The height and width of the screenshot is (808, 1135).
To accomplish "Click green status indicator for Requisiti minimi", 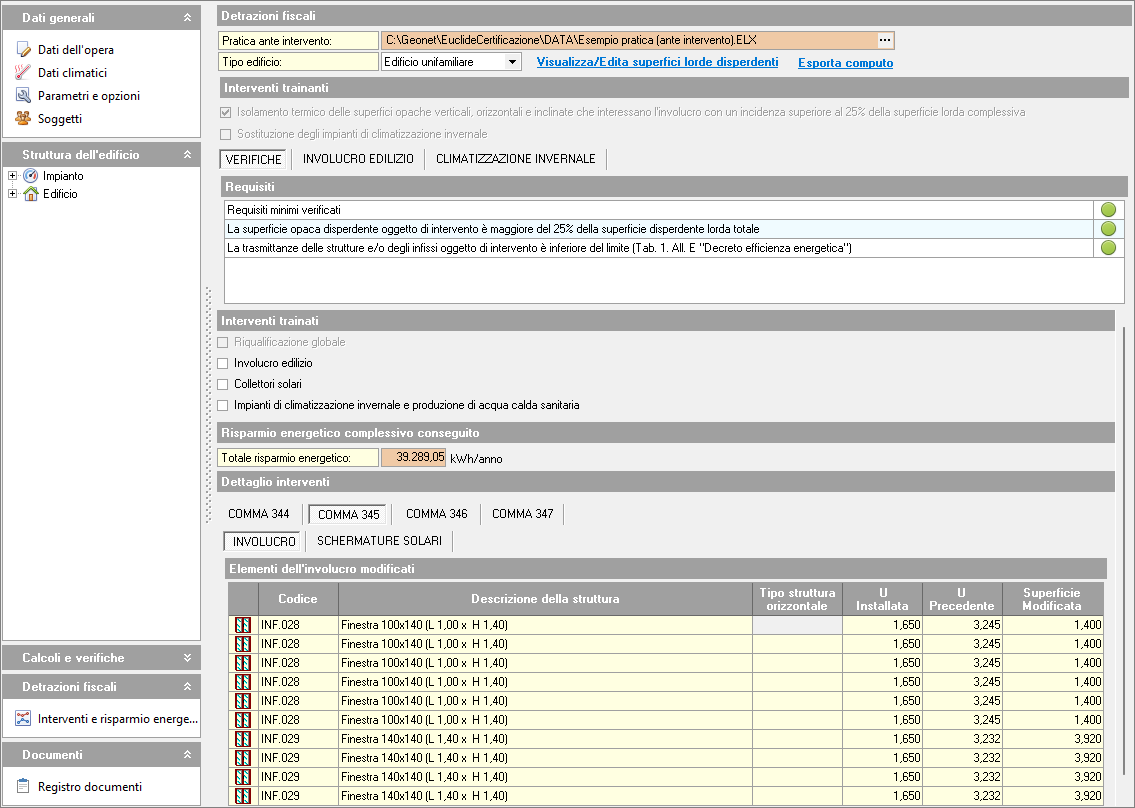I will tap(1108, 210).
